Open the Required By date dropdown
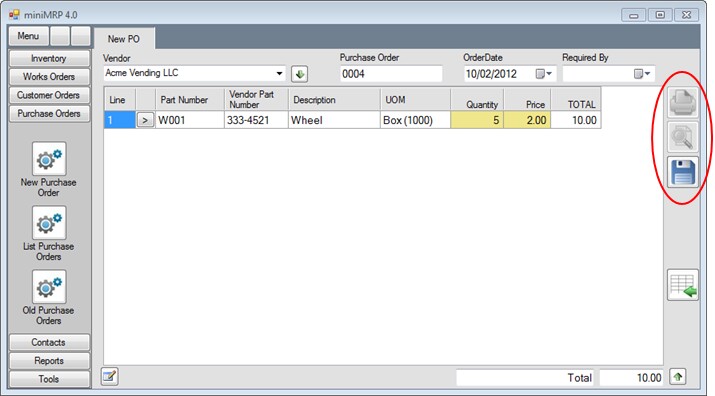The width and height of the screenshot is (715, 396). click(642, 73)
